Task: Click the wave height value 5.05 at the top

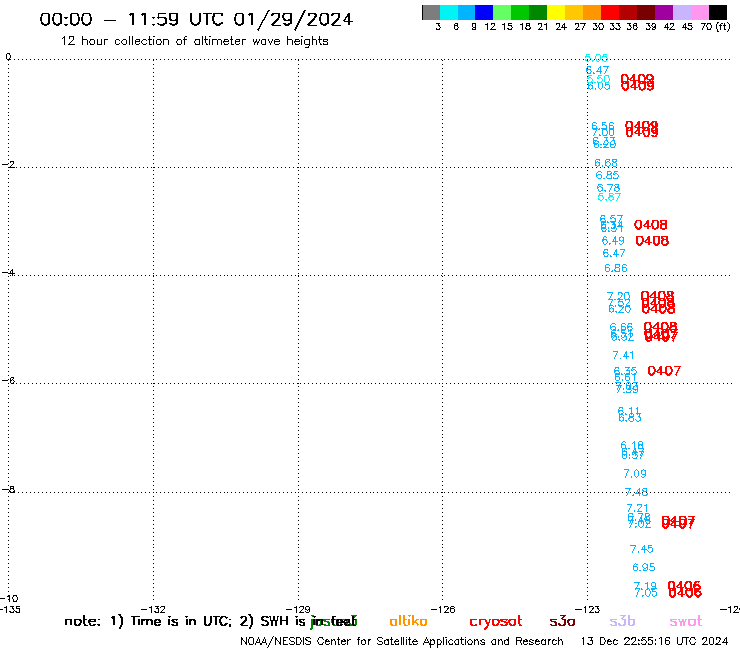Action: [x=596, y=58]
